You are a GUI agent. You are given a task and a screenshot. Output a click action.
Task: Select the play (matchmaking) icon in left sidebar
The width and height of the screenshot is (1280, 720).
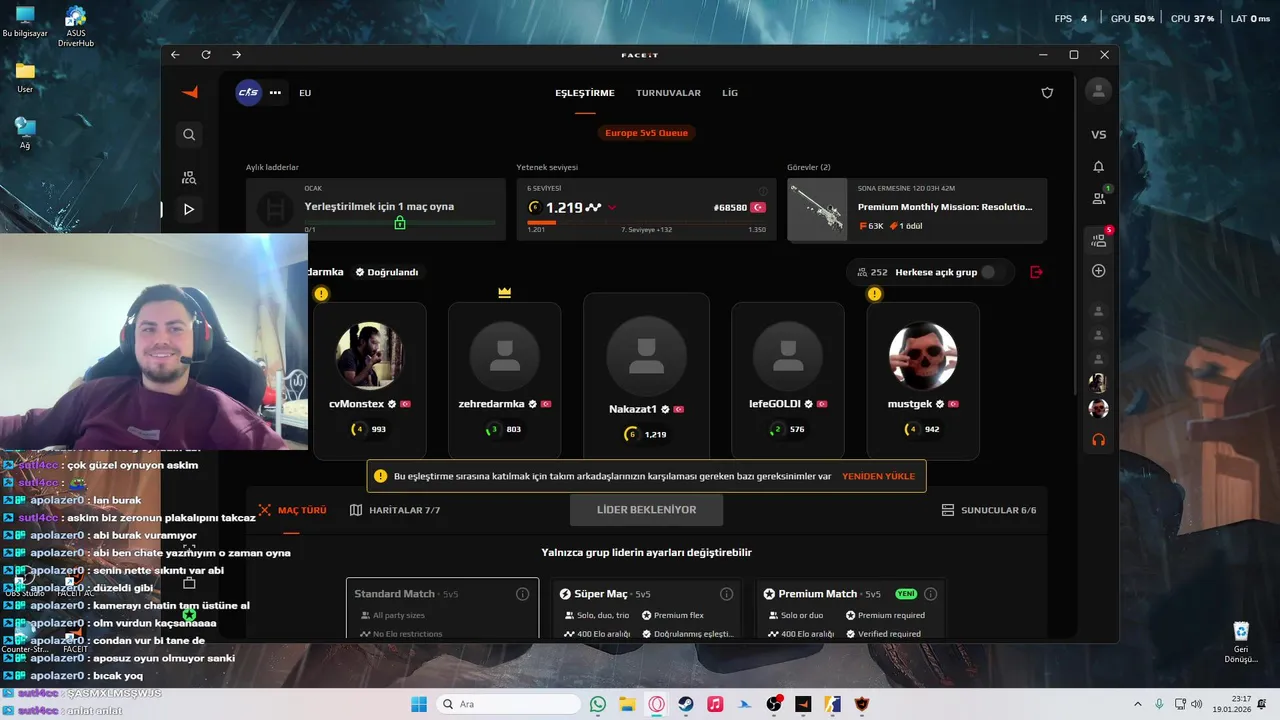(189, 209)
